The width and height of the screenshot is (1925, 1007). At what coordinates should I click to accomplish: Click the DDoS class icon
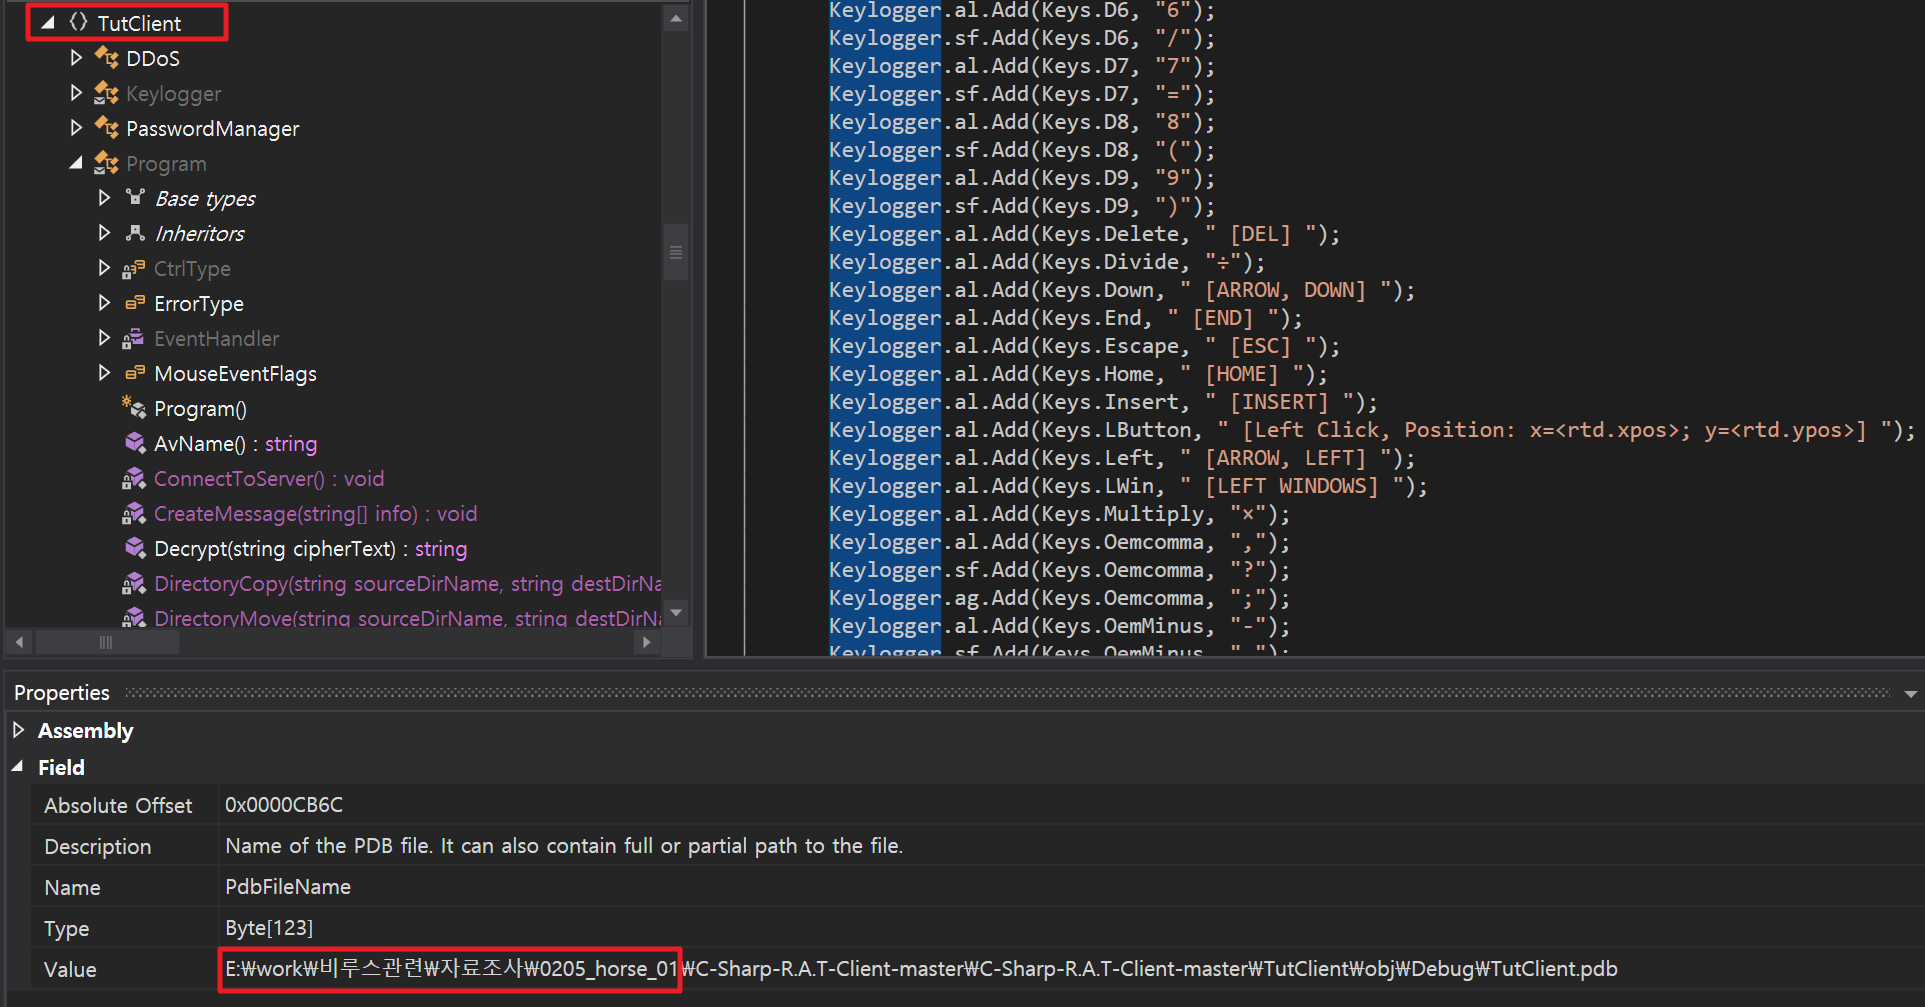click(106, 58)
